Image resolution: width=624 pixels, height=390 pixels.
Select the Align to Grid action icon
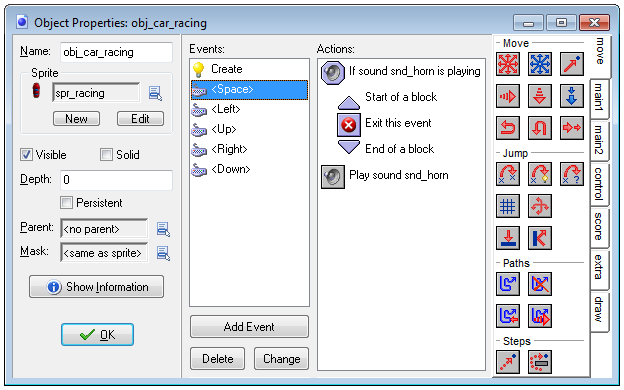tap(508, 206)
